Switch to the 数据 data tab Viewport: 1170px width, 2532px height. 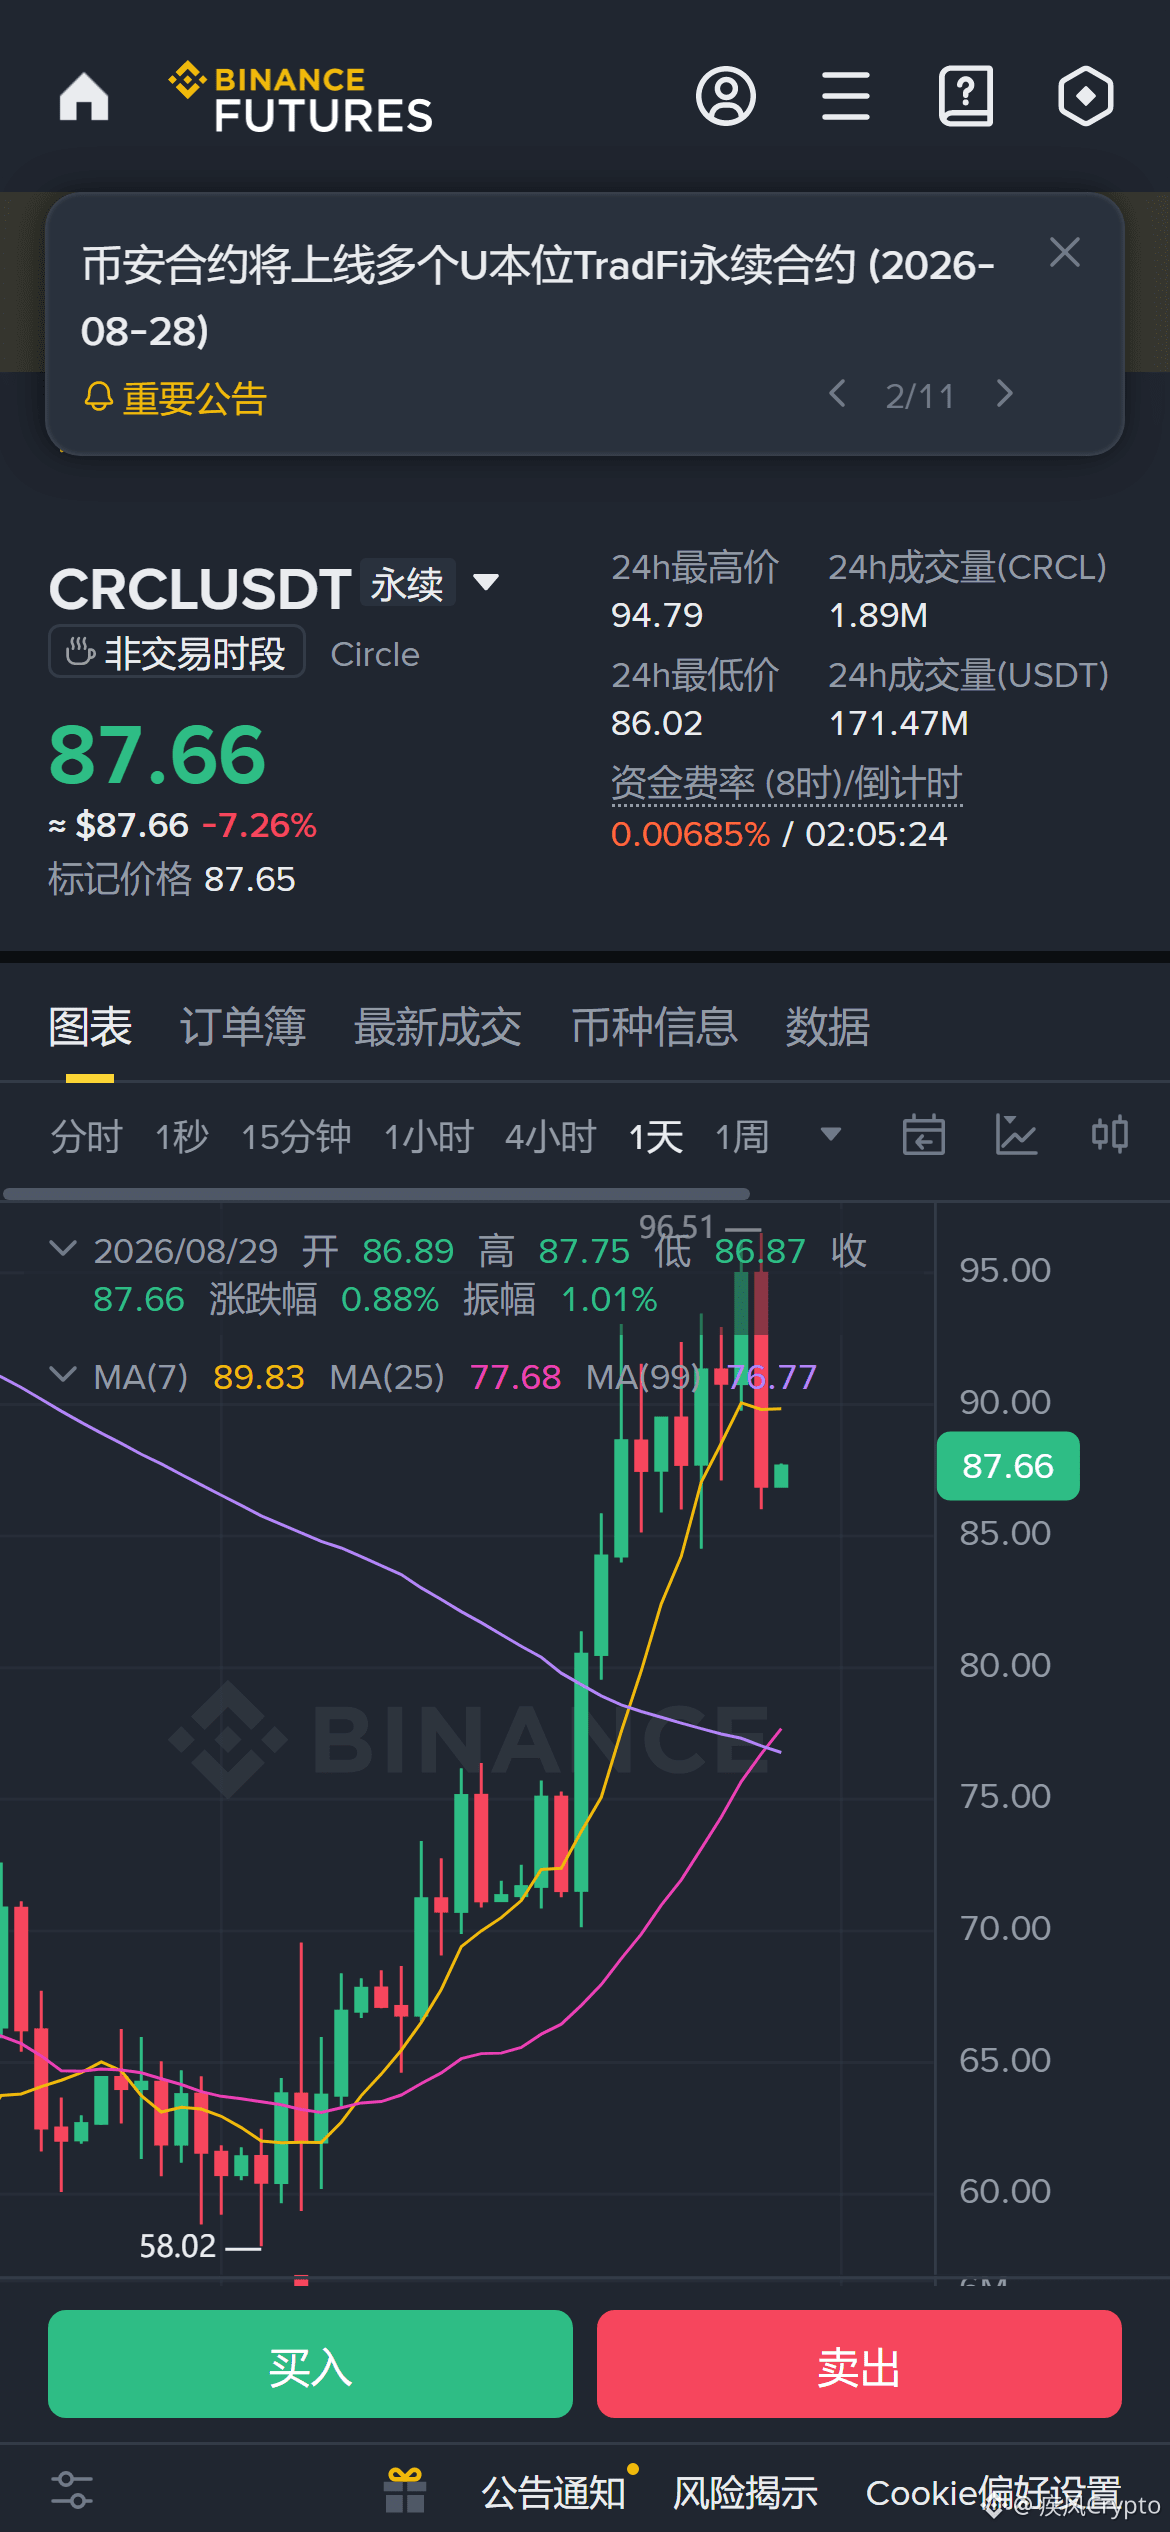point(828,1027)
